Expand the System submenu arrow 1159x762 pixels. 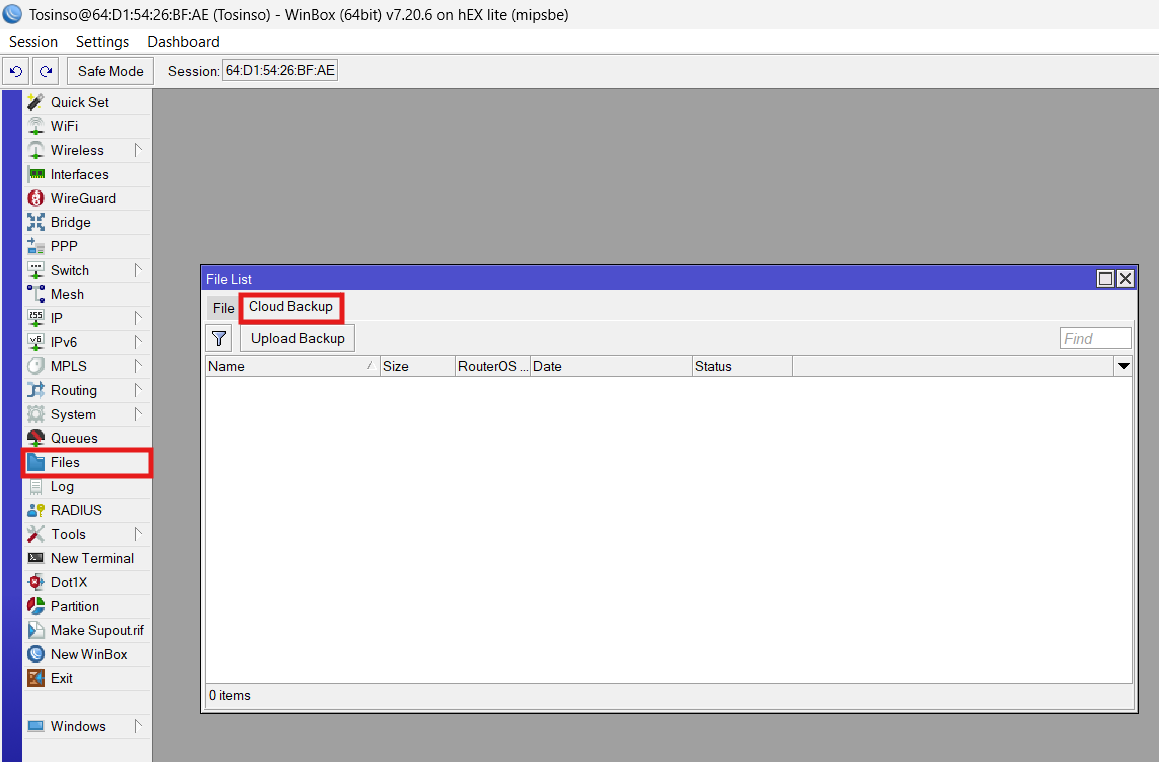pos(138,415)
